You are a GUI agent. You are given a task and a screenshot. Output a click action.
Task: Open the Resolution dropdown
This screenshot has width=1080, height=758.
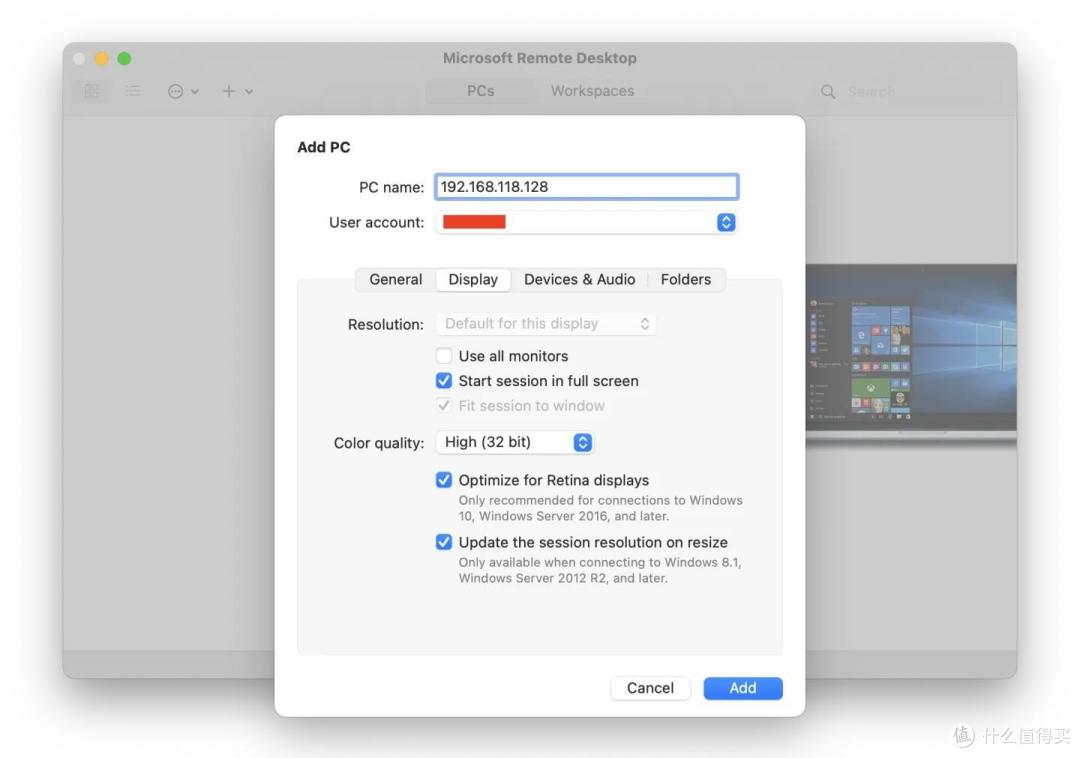[546, 324]
